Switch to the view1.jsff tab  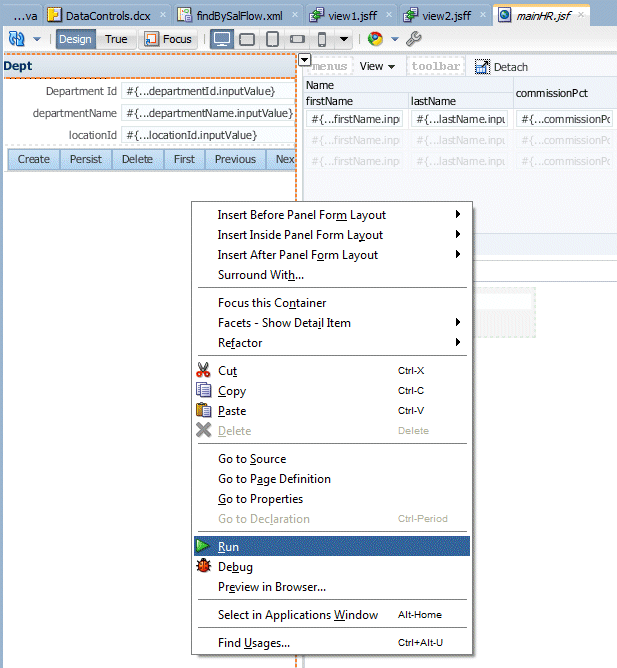coord(352,16)
